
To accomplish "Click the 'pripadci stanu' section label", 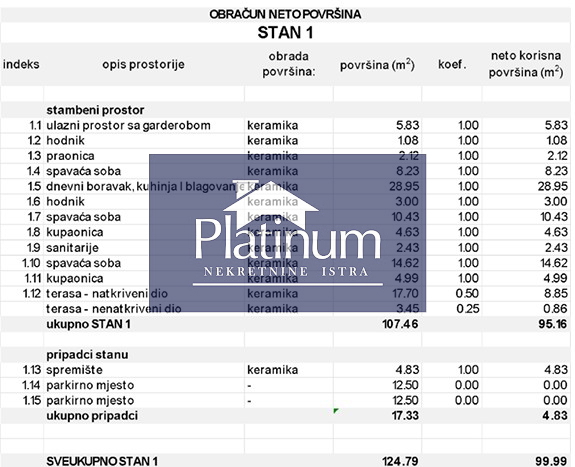I will (x=87, y=355).
